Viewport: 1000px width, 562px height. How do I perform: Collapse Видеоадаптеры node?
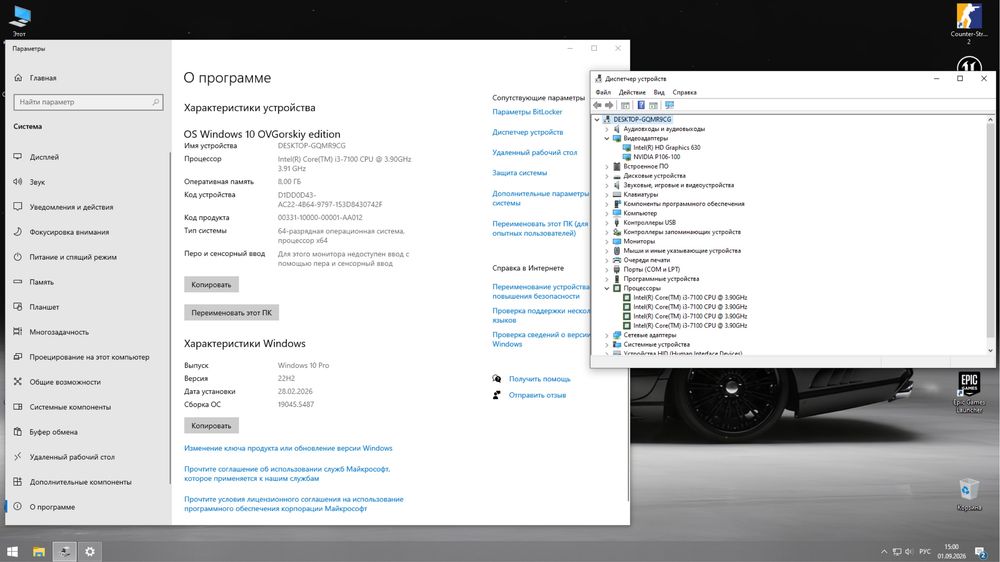607,138
